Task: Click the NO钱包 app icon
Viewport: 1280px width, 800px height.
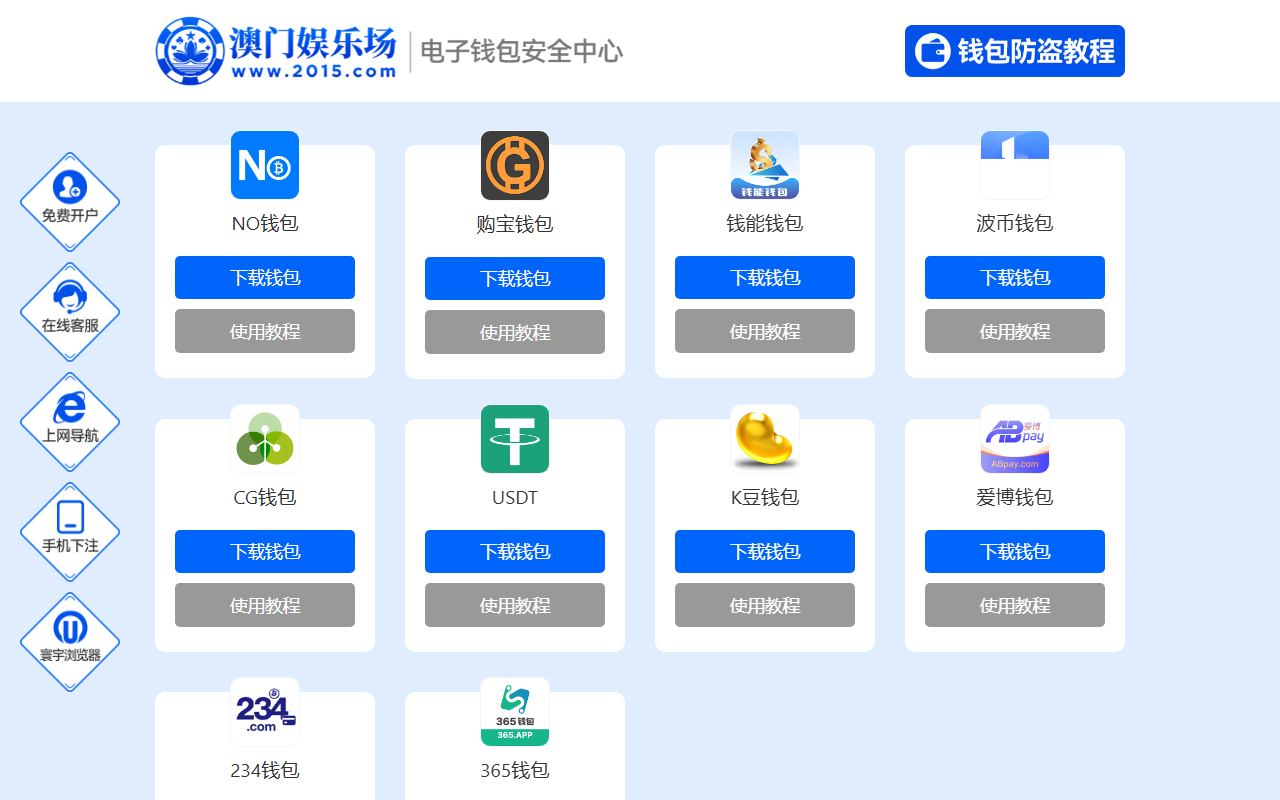Action: pos(265,165)
